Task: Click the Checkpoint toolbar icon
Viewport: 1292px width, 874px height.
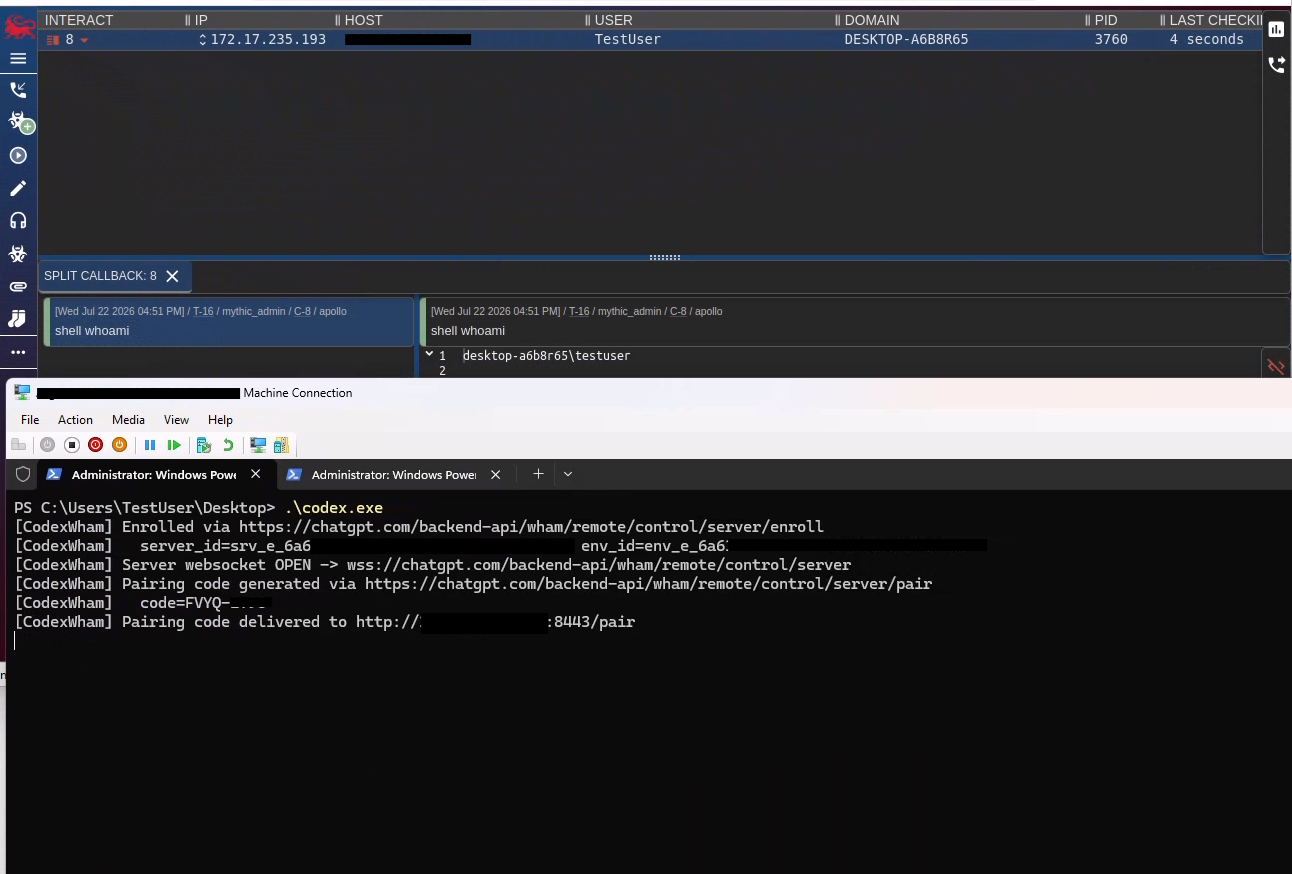Action: click(x=204, y=445)
